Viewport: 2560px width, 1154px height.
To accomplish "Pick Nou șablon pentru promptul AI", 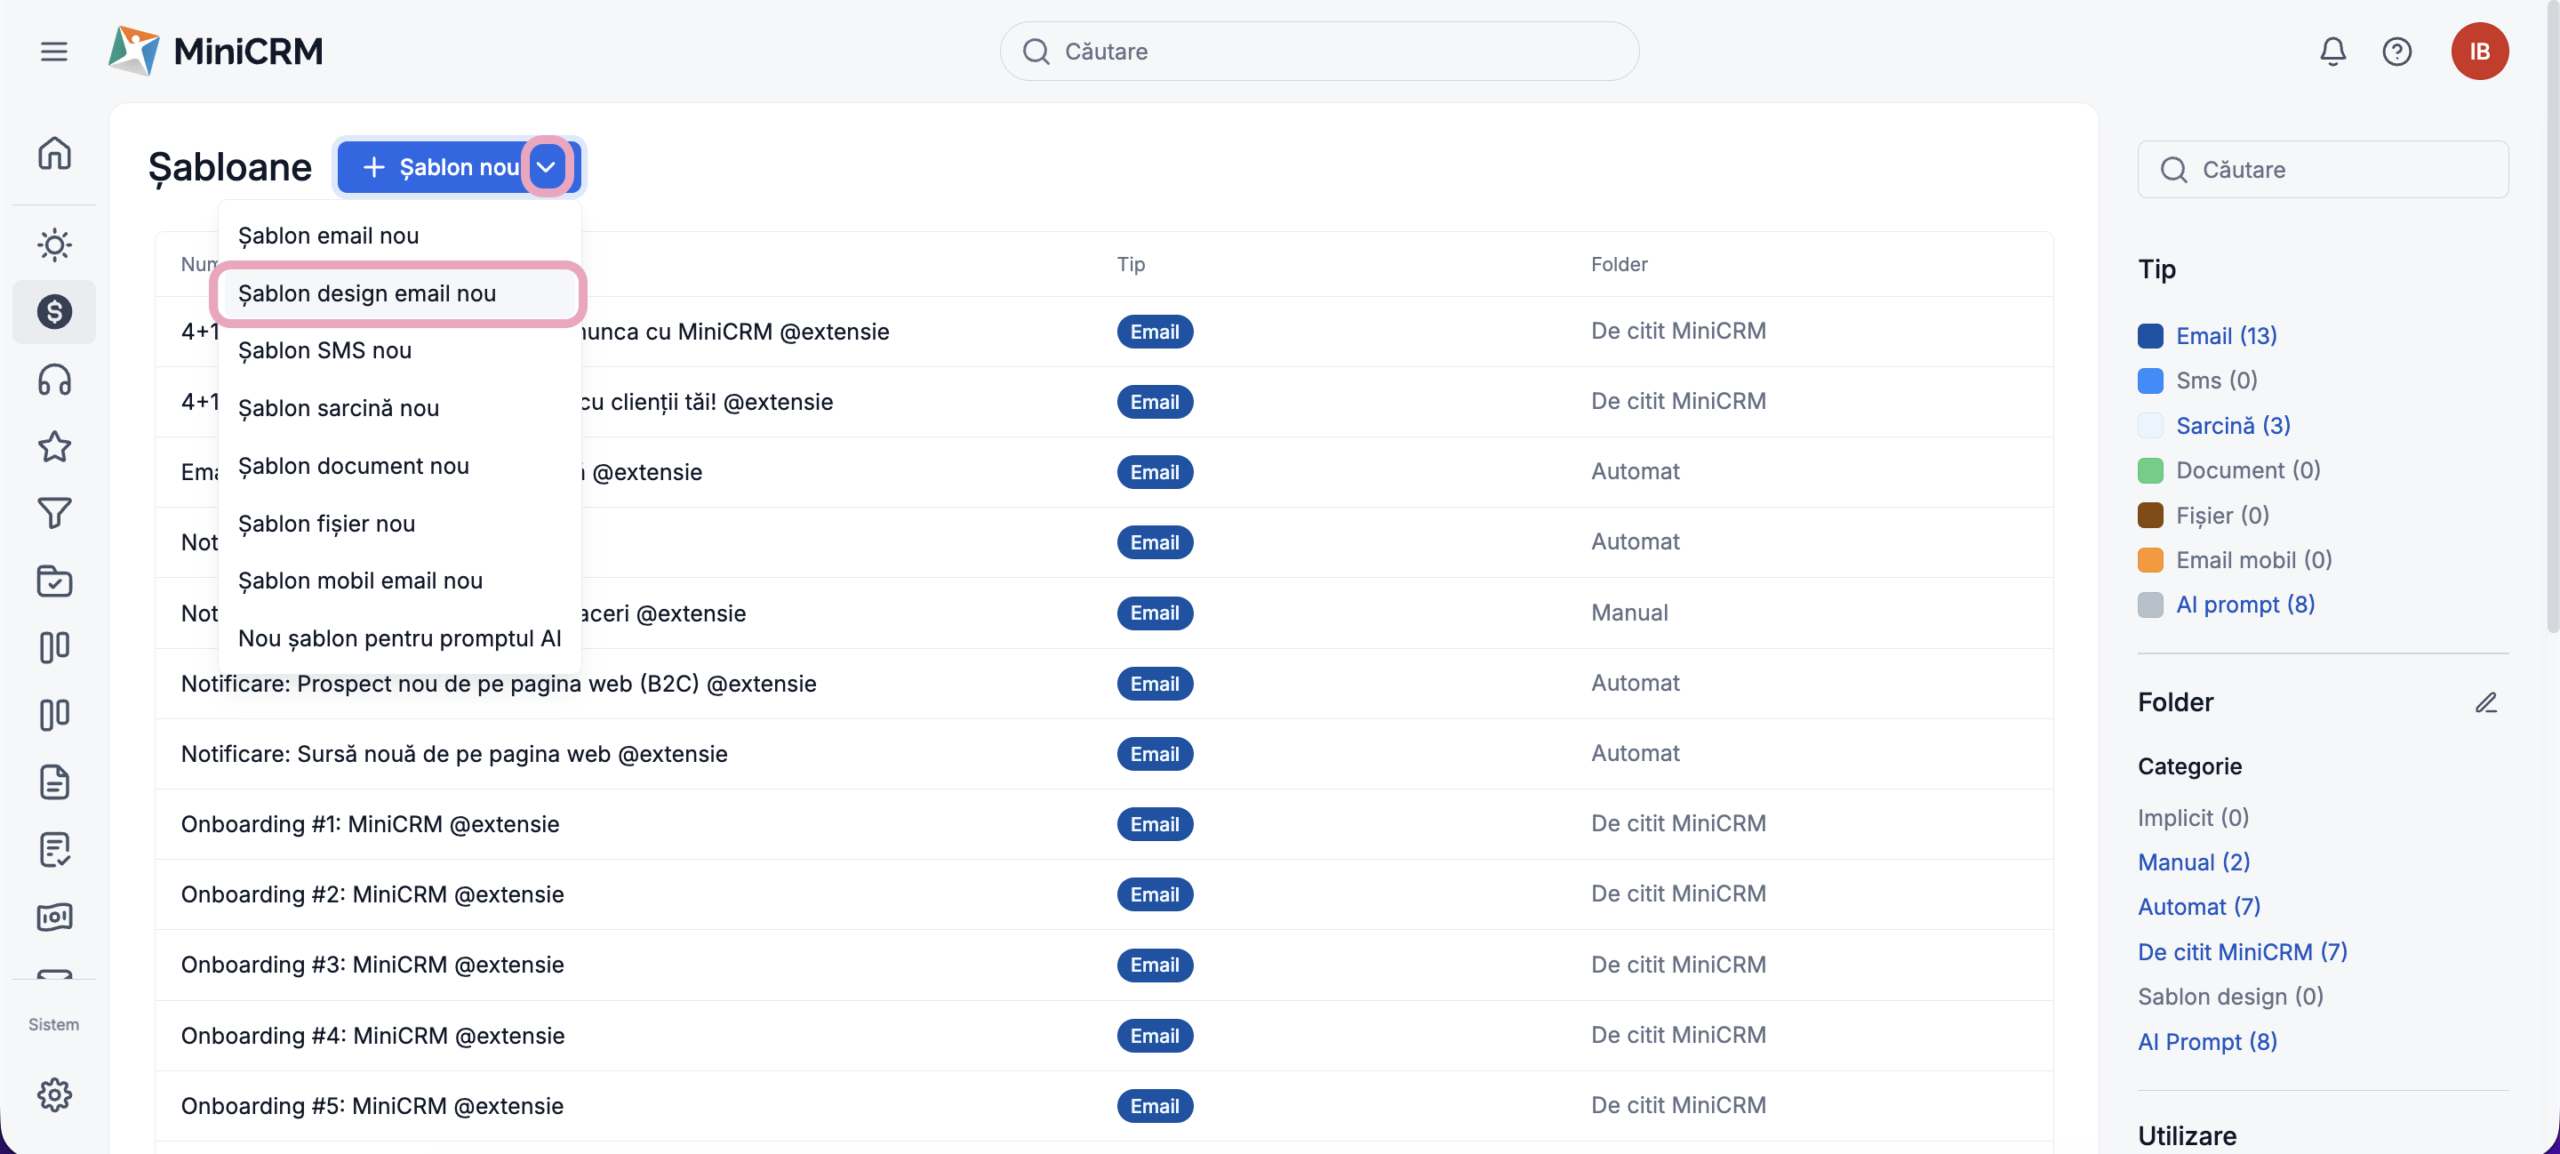I will pos(399,639).
